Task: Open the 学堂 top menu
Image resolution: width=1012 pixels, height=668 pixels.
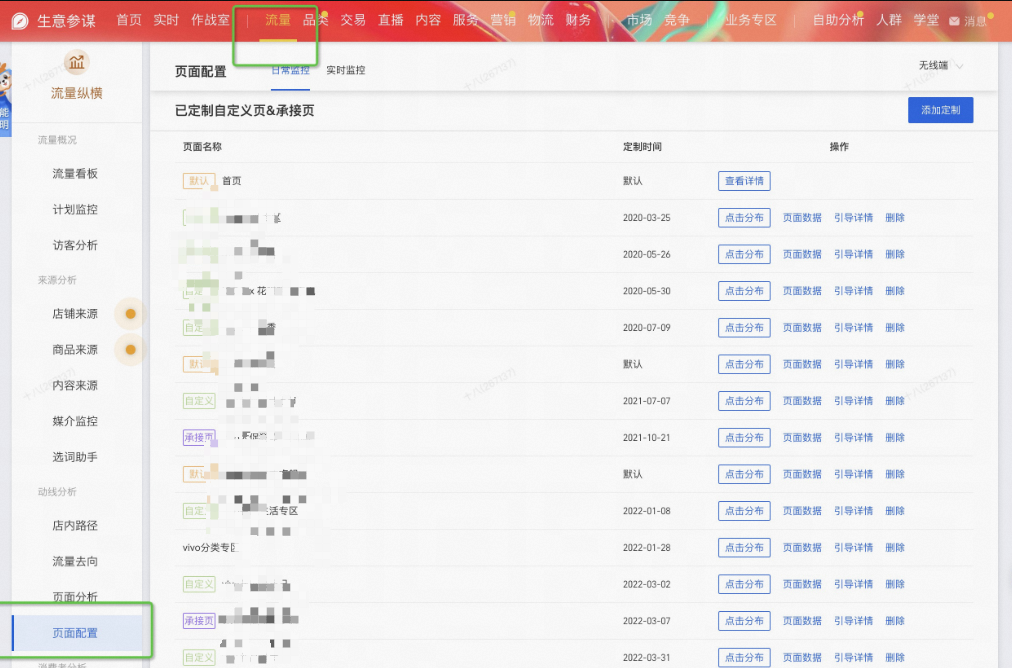Action: (x=926, y=20)
